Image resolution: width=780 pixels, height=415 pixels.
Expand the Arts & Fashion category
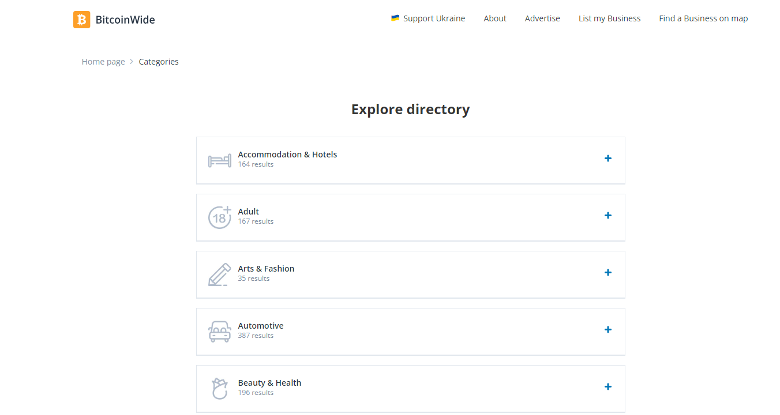[607, 273]
